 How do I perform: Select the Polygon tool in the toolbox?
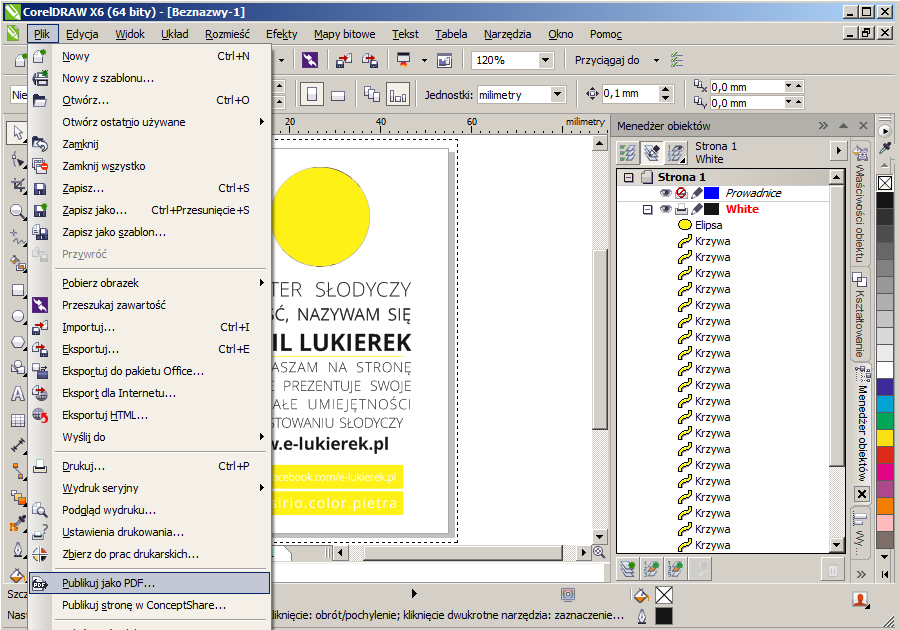18,343
